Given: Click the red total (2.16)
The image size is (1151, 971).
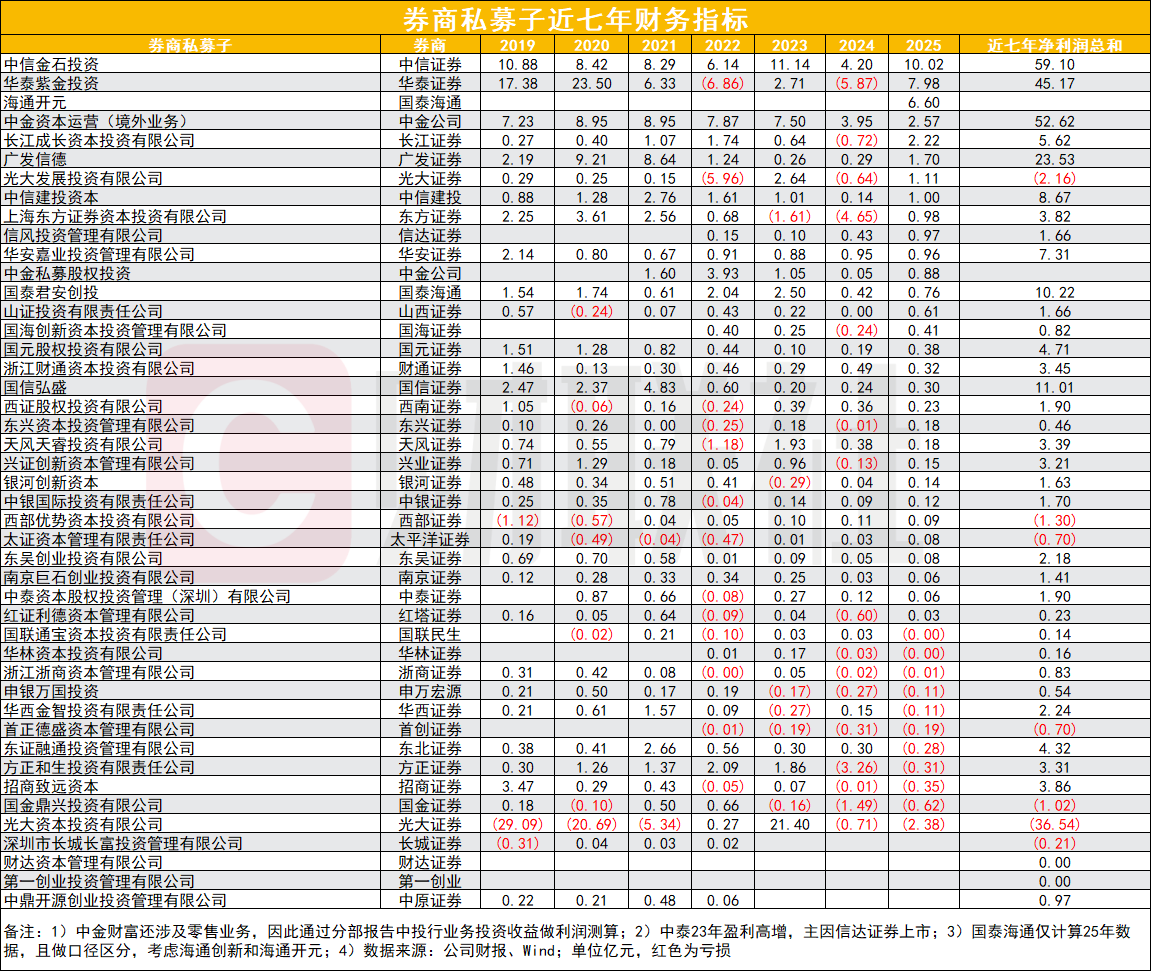Looking at the screenshot, I should click(1055, 178).
